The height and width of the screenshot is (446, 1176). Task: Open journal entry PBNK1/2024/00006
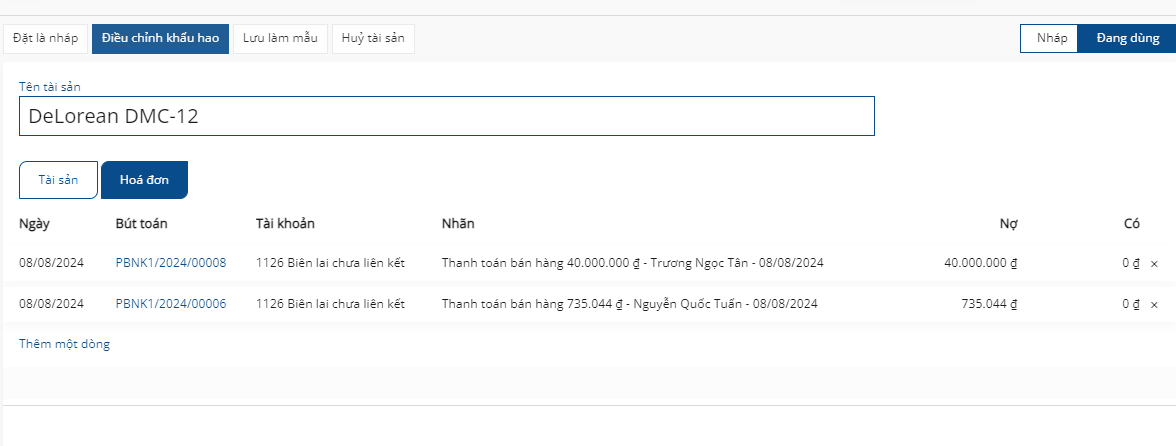171,304
